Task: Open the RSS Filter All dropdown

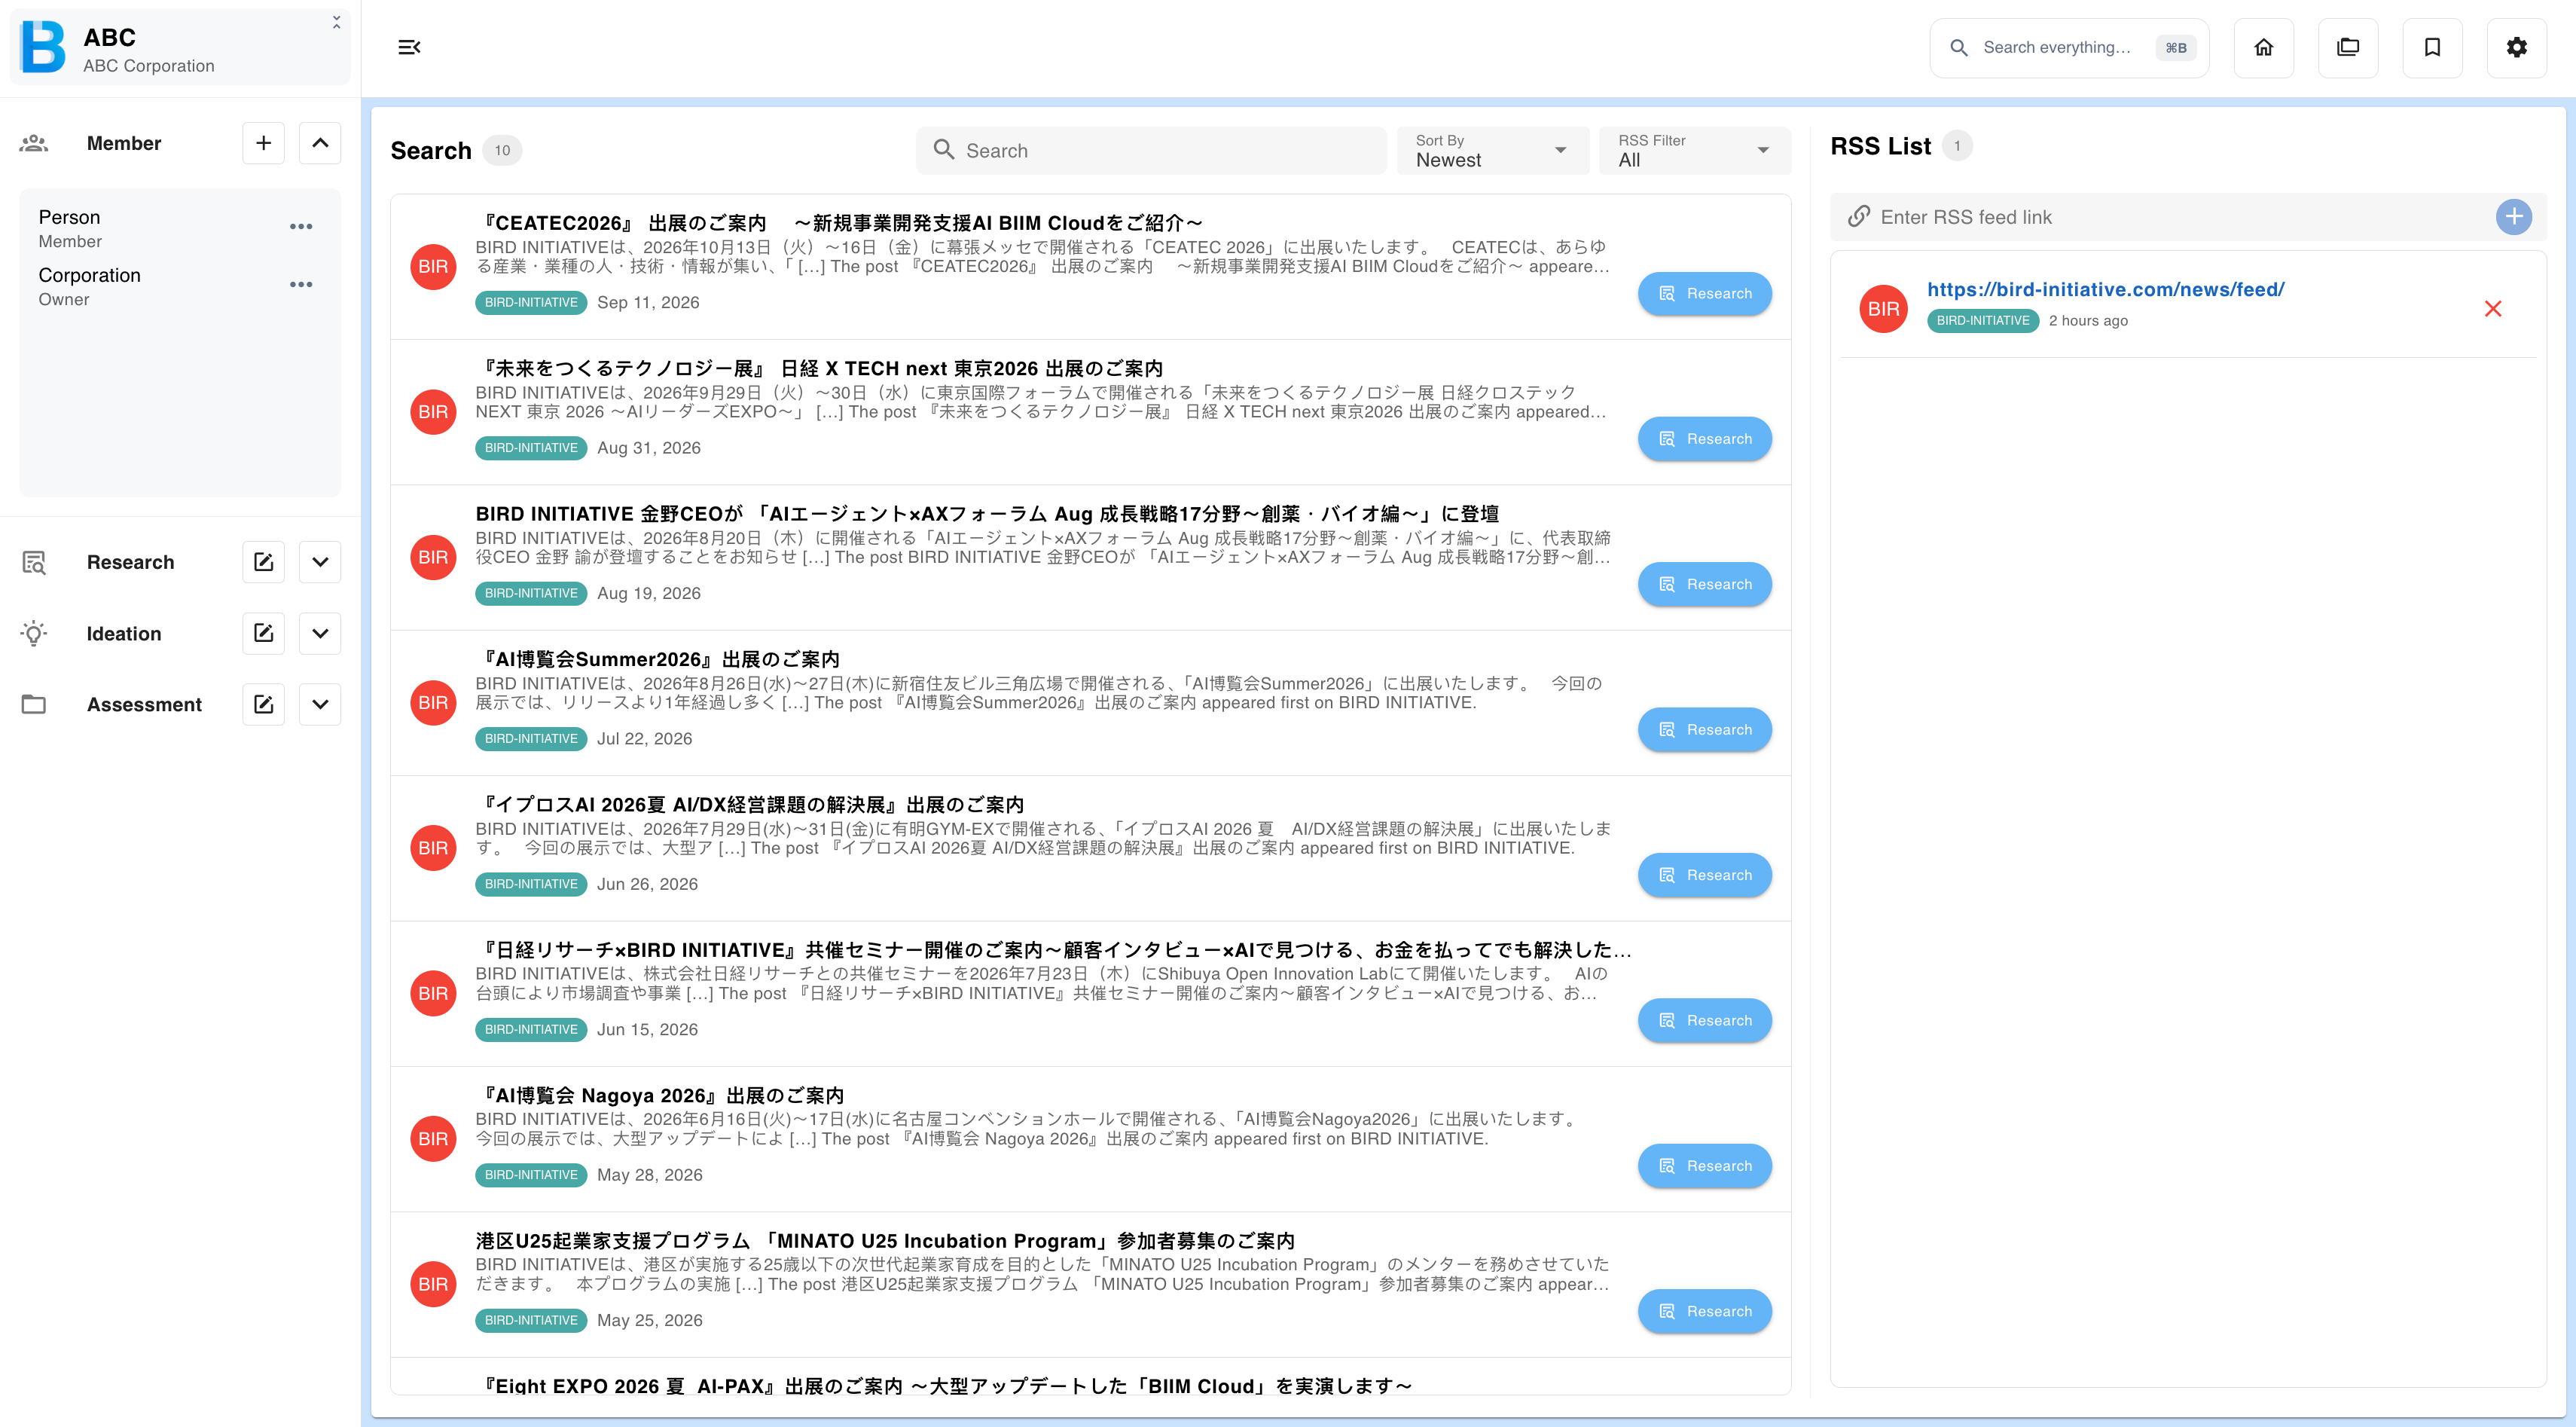Action: point(1695,151)
